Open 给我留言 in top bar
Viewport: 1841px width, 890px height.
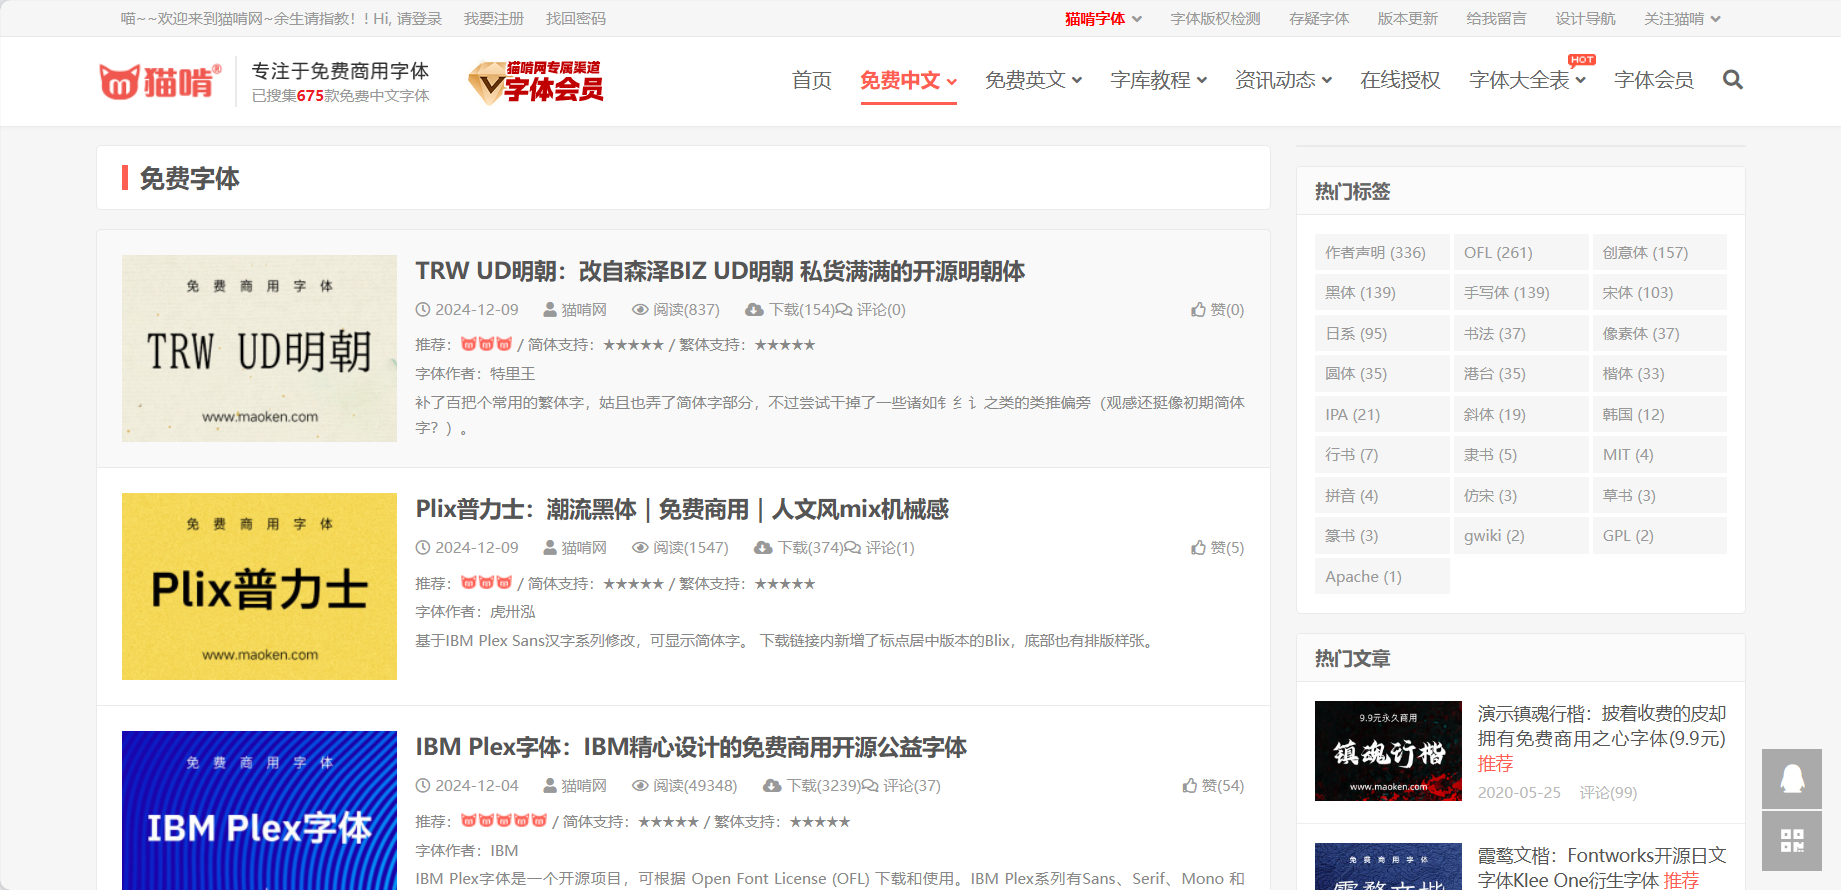1497,19
